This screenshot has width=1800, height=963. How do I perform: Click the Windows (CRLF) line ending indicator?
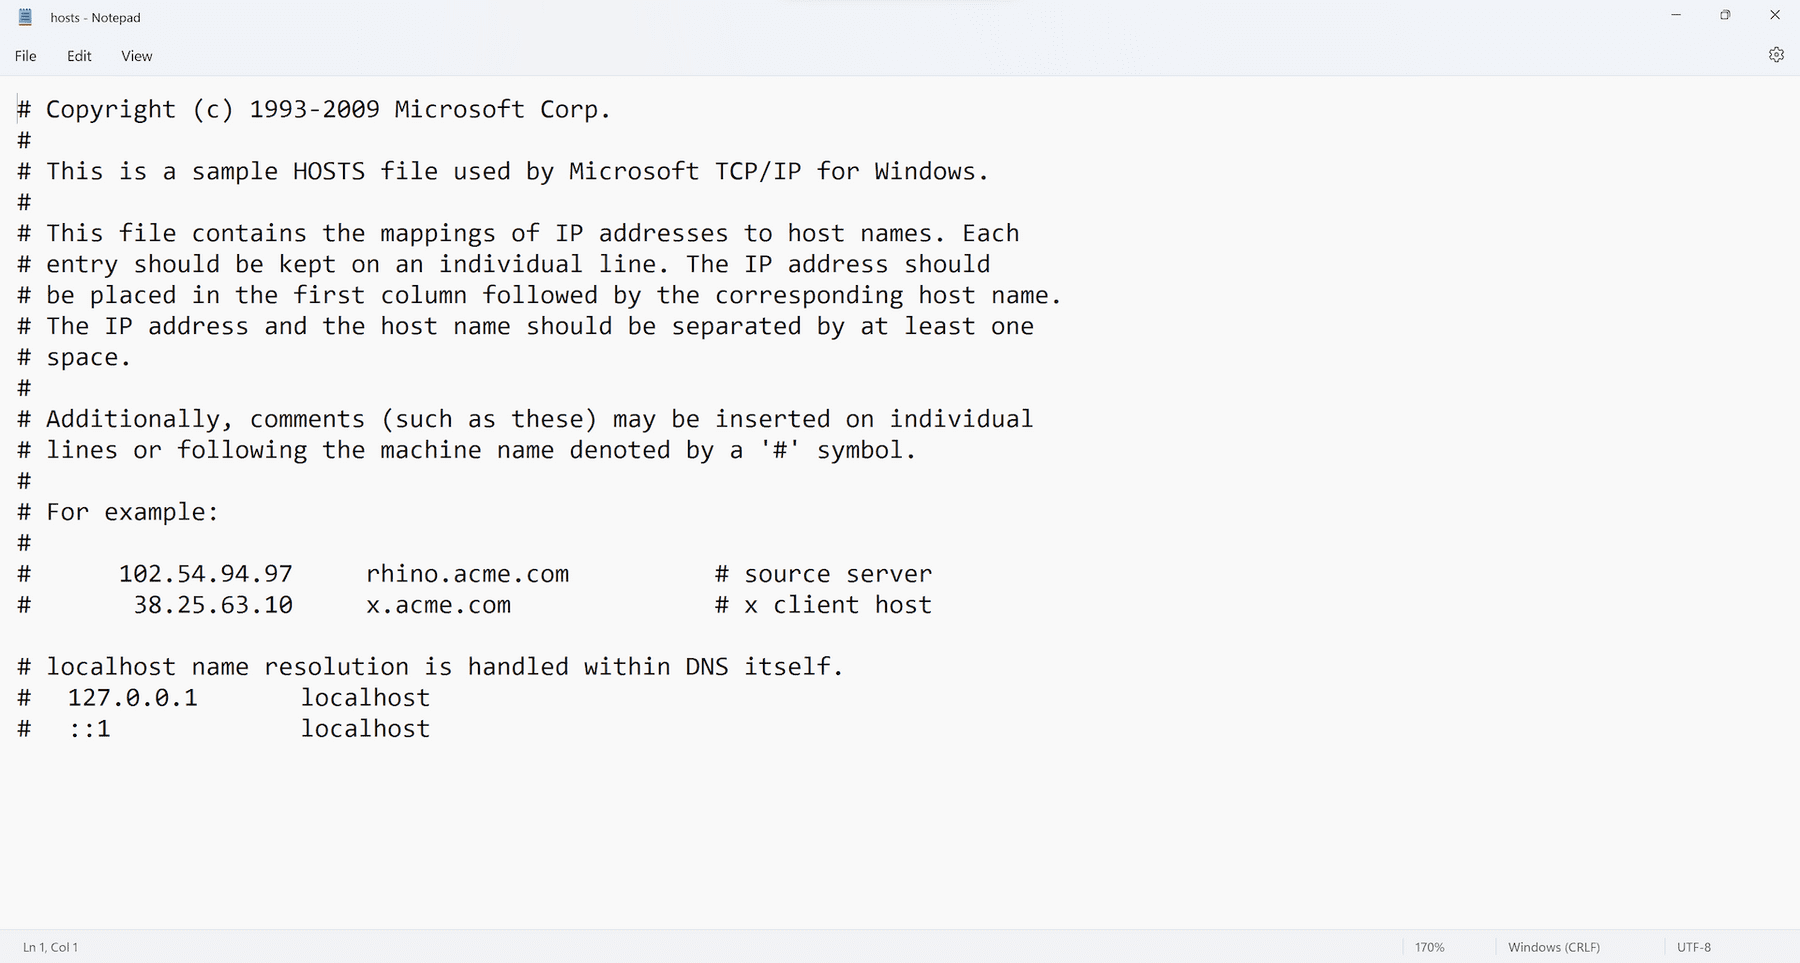point(1553,947)
